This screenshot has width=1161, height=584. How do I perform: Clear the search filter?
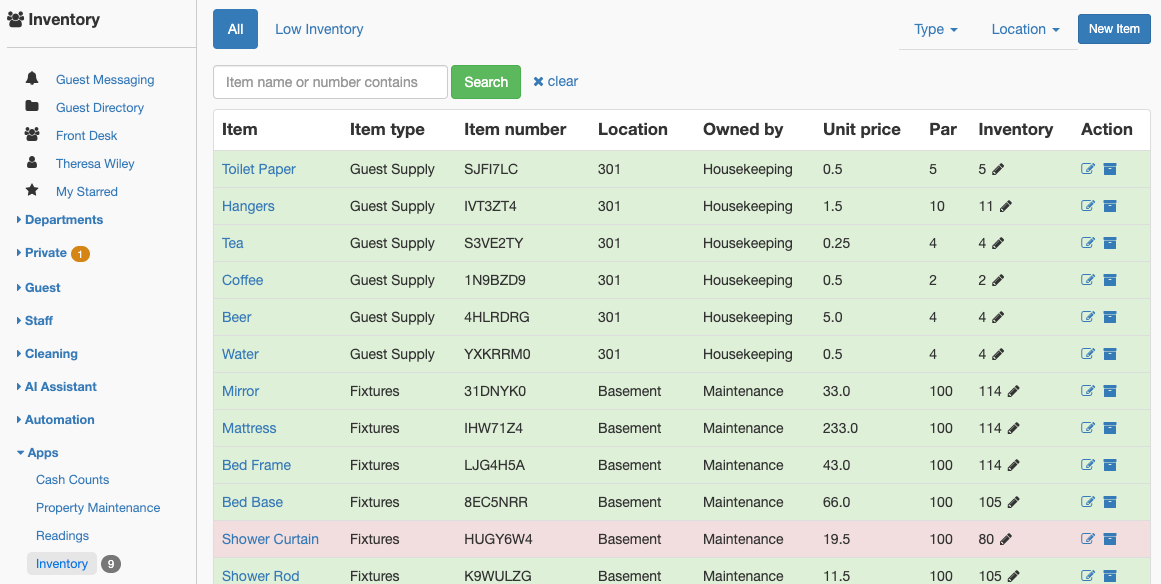[555, 81]
